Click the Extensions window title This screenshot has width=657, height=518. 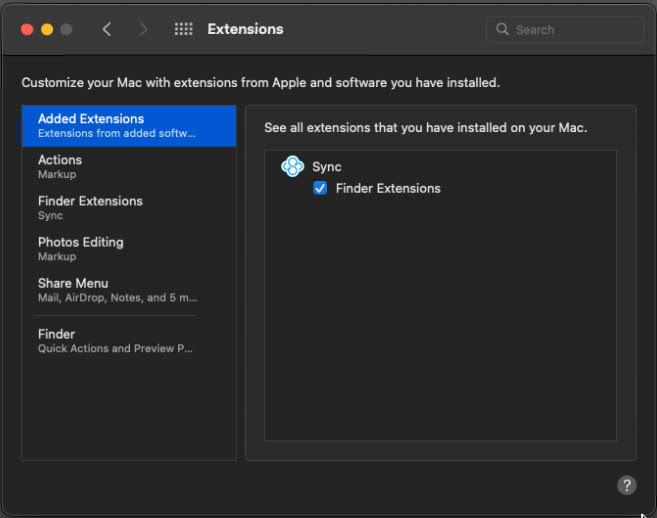coord(245,29)
